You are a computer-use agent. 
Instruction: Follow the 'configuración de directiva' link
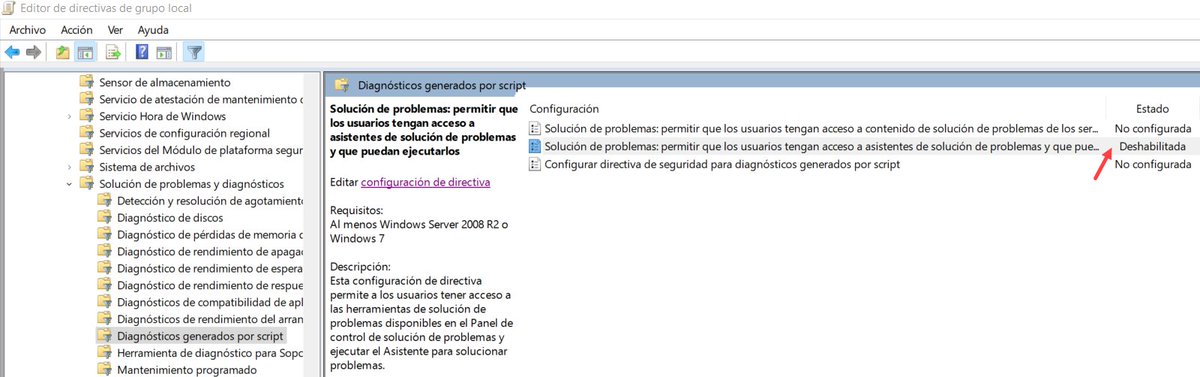coord(425,182)
